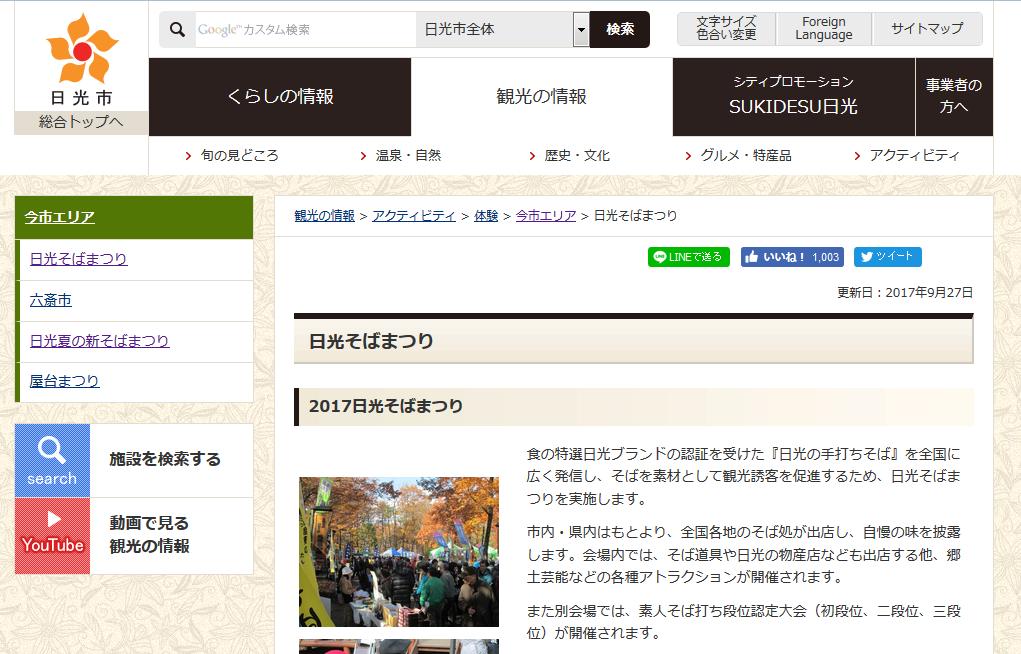The width and height of the screenshot is (1021, 654).
Task: Click 今市エリア sidebar heading link
Action: click(x=60, y=217)
